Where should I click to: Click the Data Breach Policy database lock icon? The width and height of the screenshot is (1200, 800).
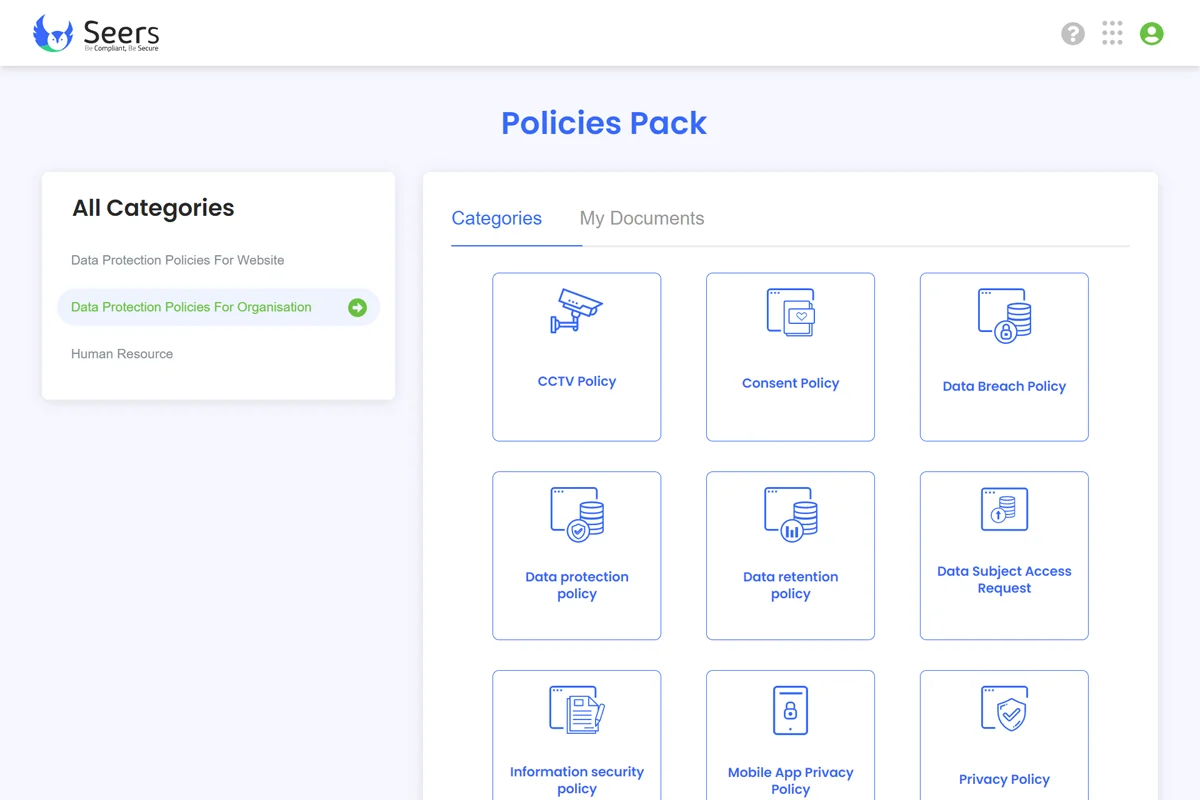[1004, 315]
